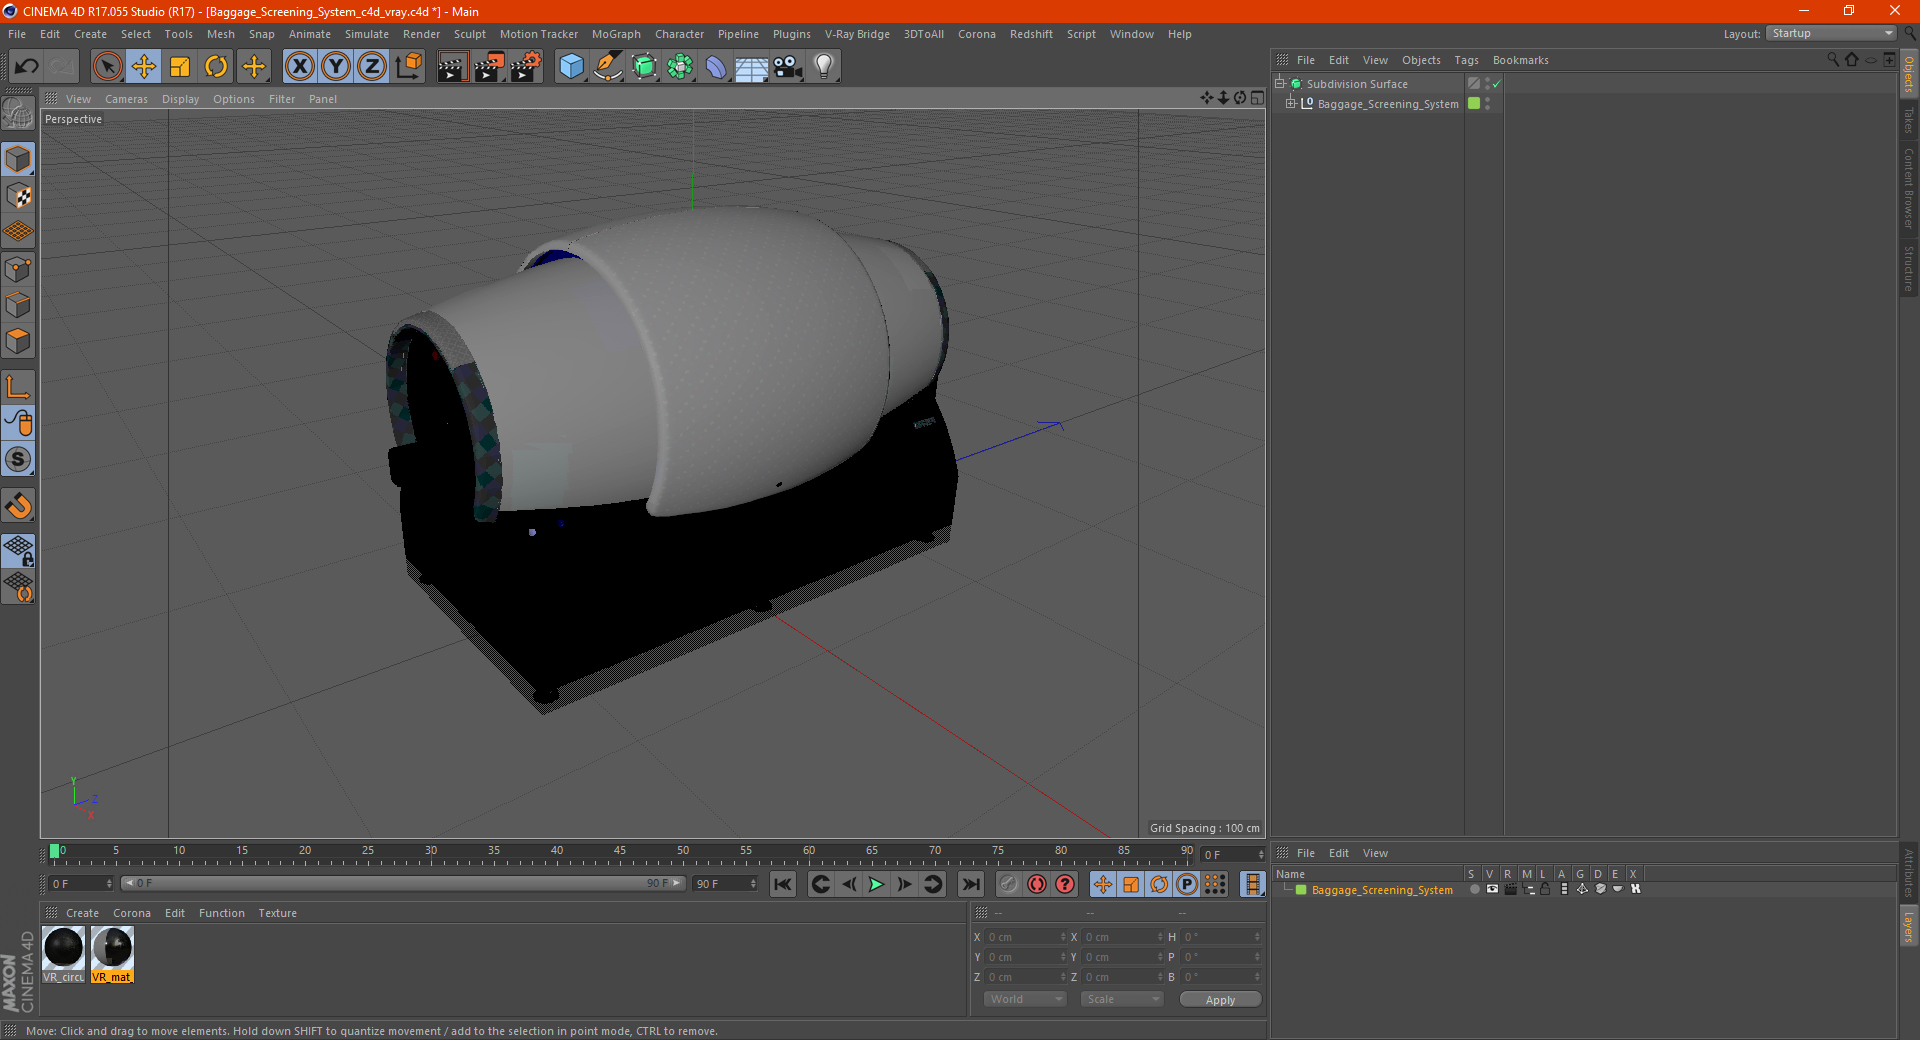Switch to Polygons mode
Viewport: 1920px width, 1040px height.
(18, 341)
